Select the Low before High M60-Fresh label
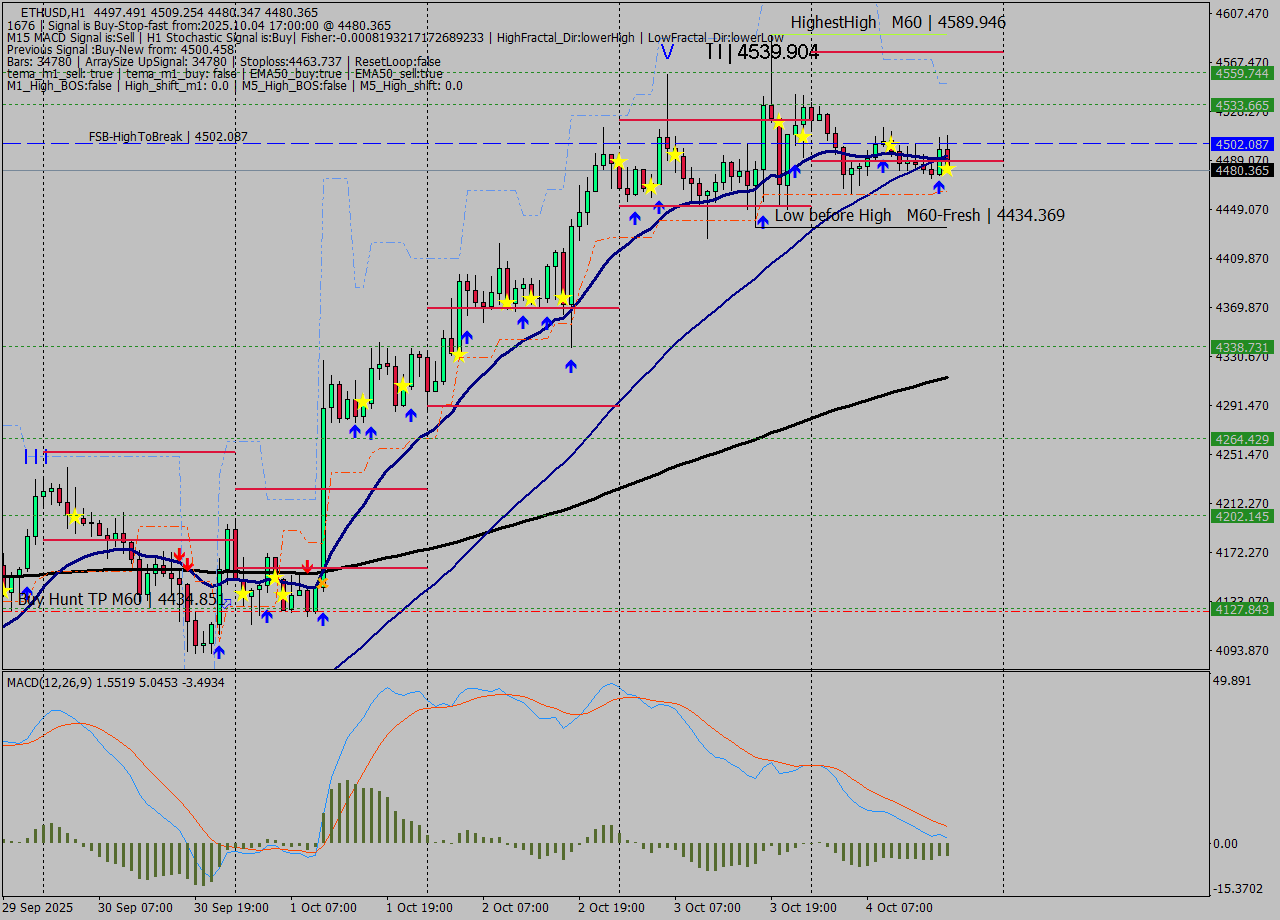This screenshot has width=1280, height=920. point(918,215)
